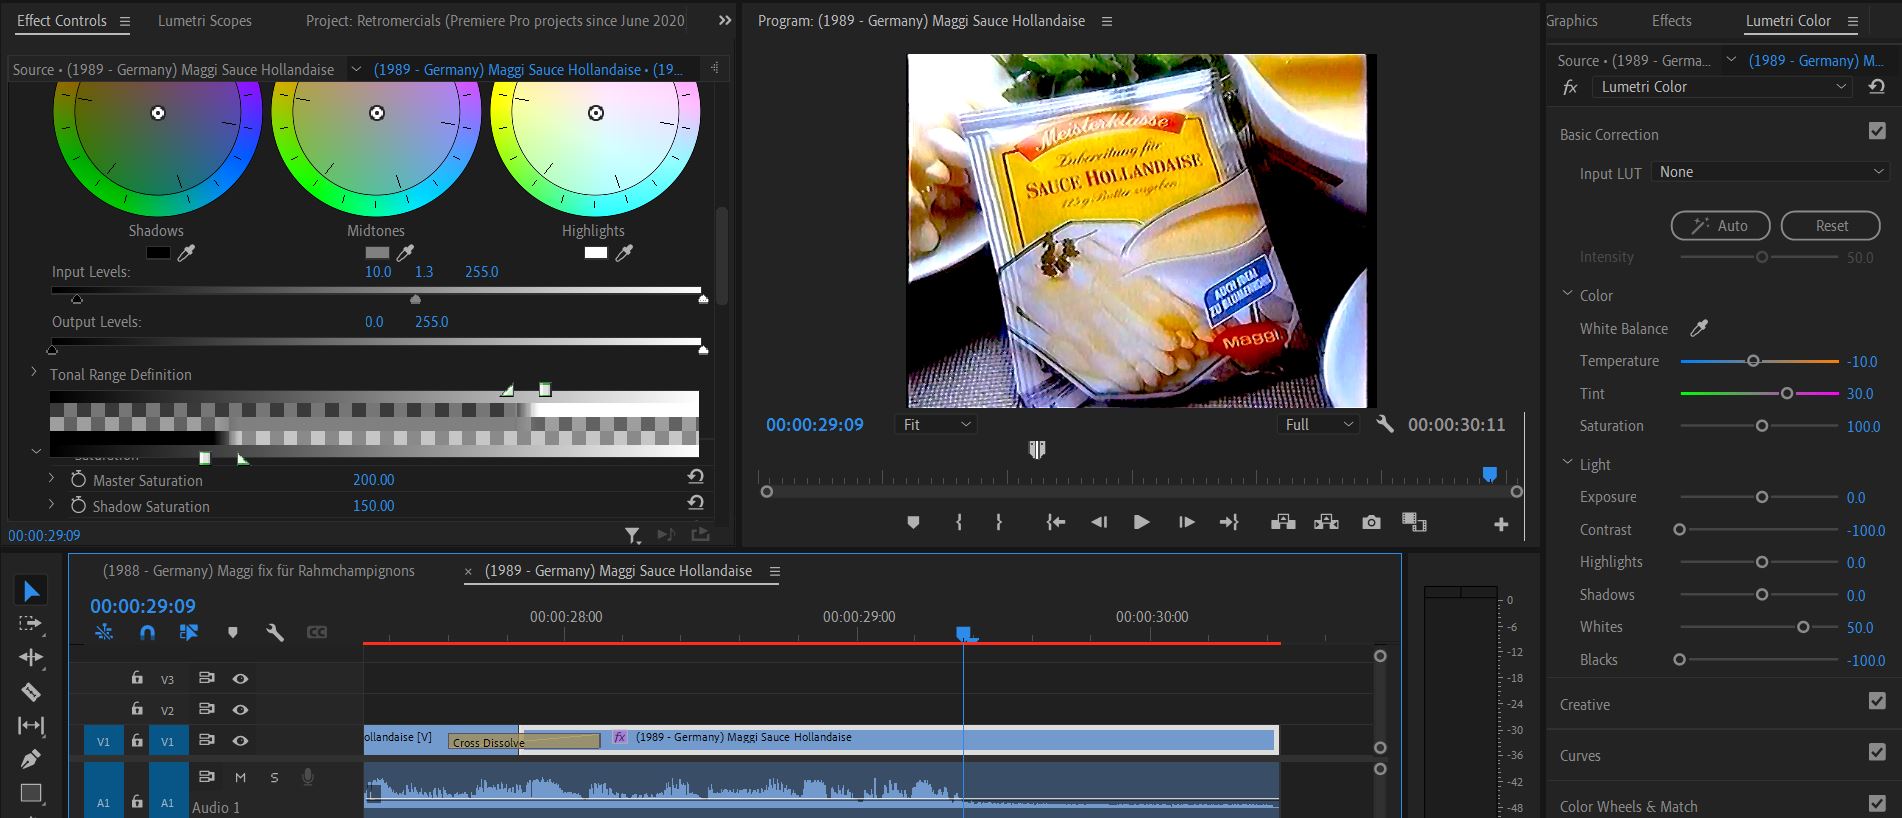Reset the Master Saturation parameter
The width and height of the screenshot is (1902, 818).
point(696,478)
